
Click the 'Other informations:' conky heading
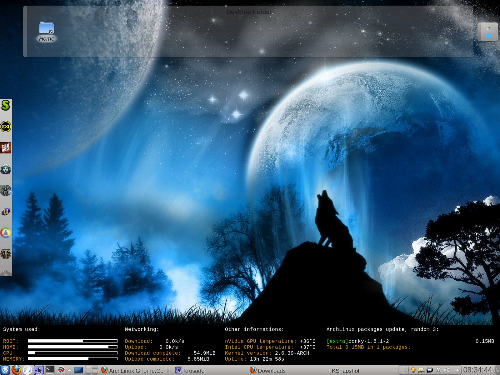254,329
